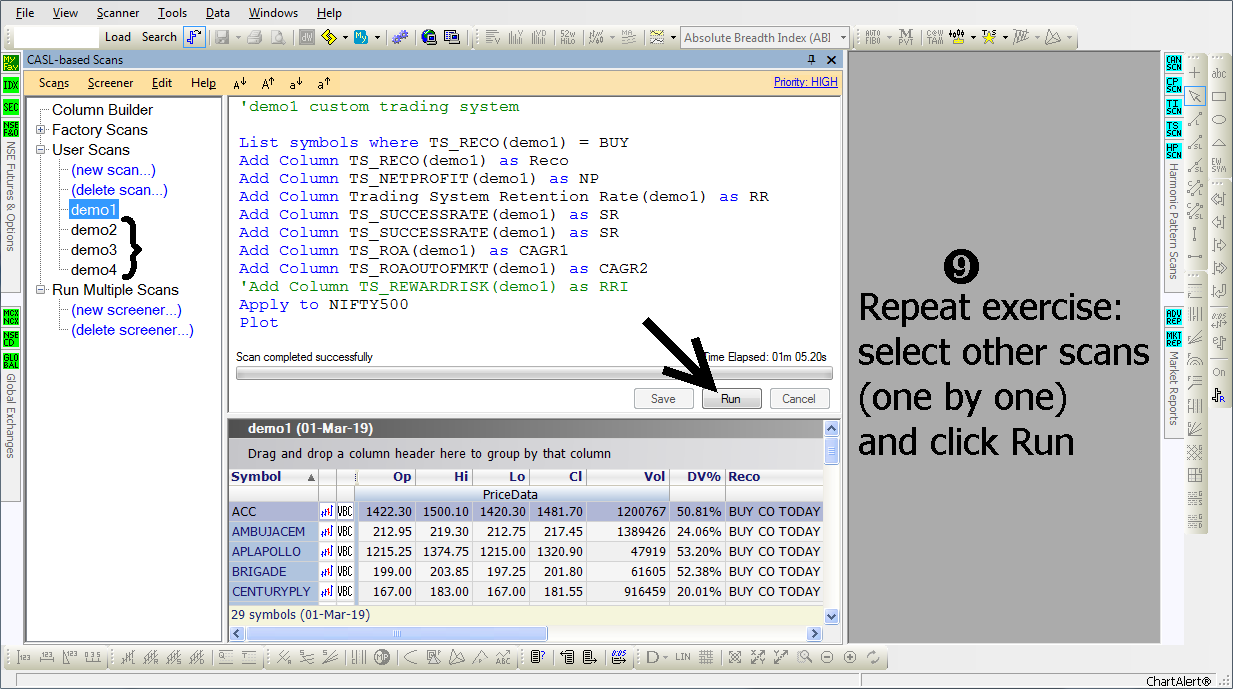Click the Priority: HIGH link

806,82
